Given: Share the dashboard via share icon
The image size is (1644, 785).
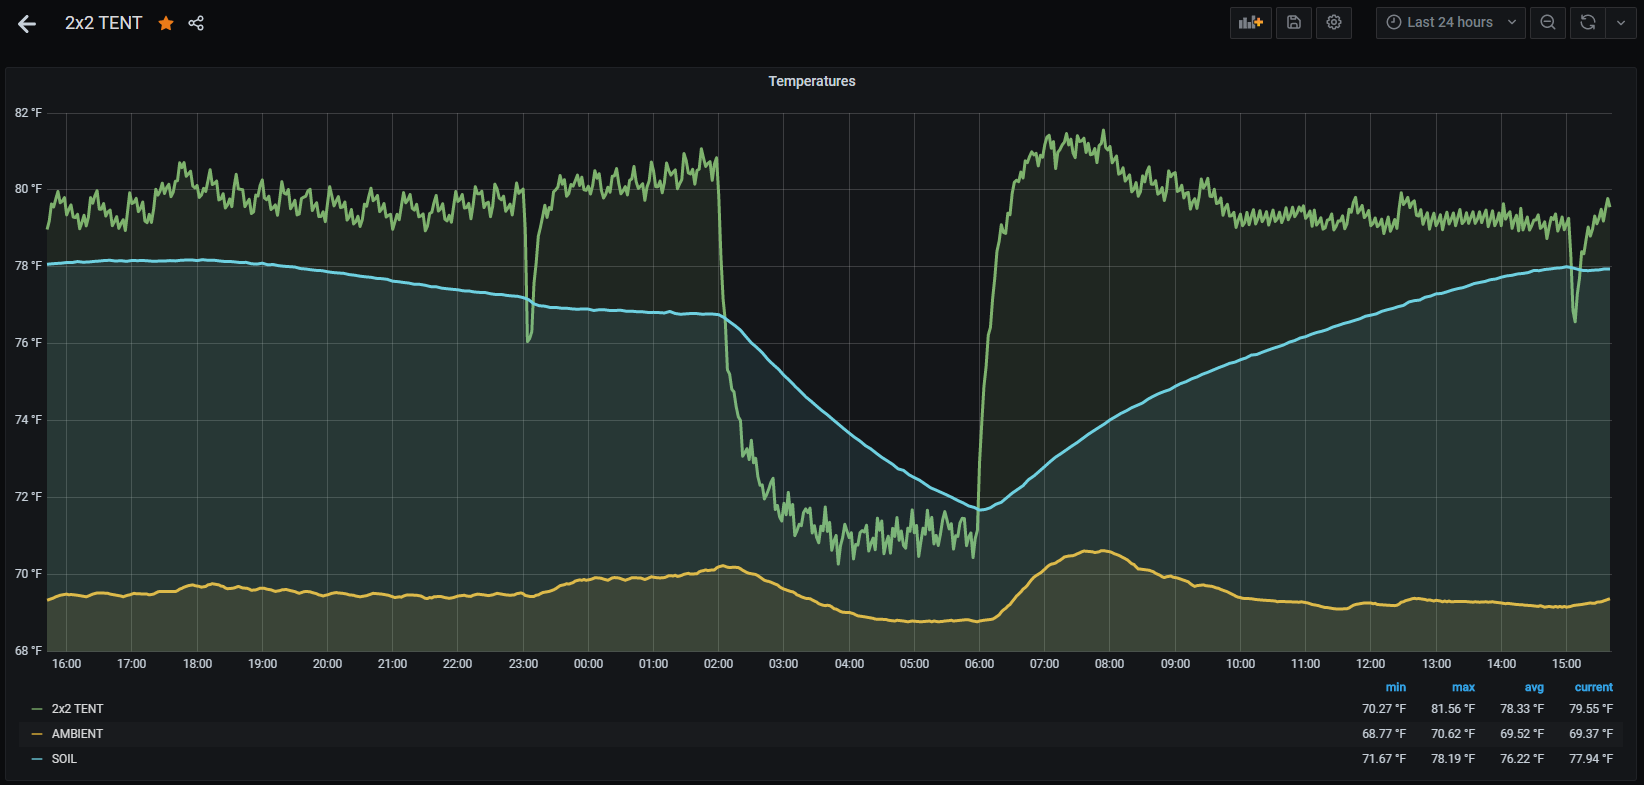Looking at the screenshot, I should (x=196, y=23).
